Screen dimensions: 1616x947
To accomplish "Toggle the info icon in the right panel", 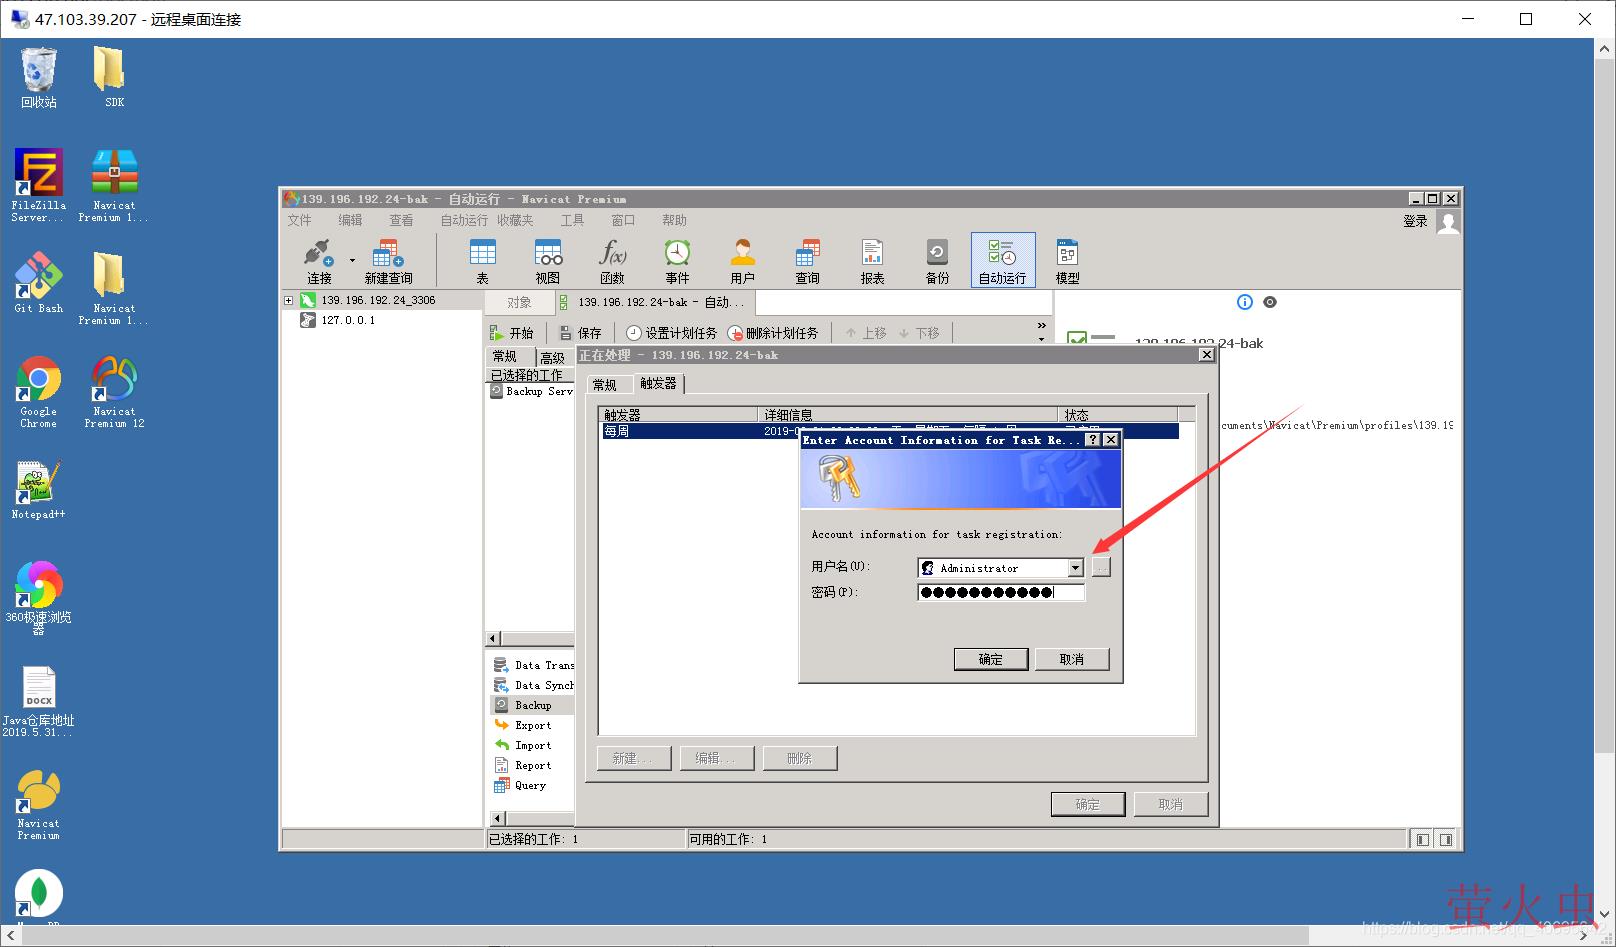I will (1244, 302).
